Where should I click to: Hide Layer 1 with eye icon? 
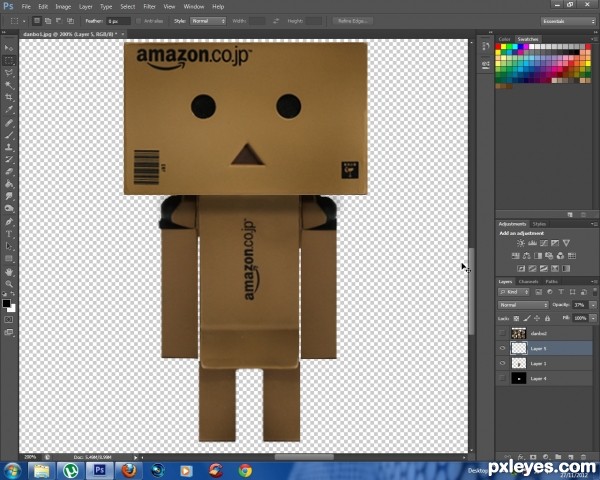click(502, 363)
